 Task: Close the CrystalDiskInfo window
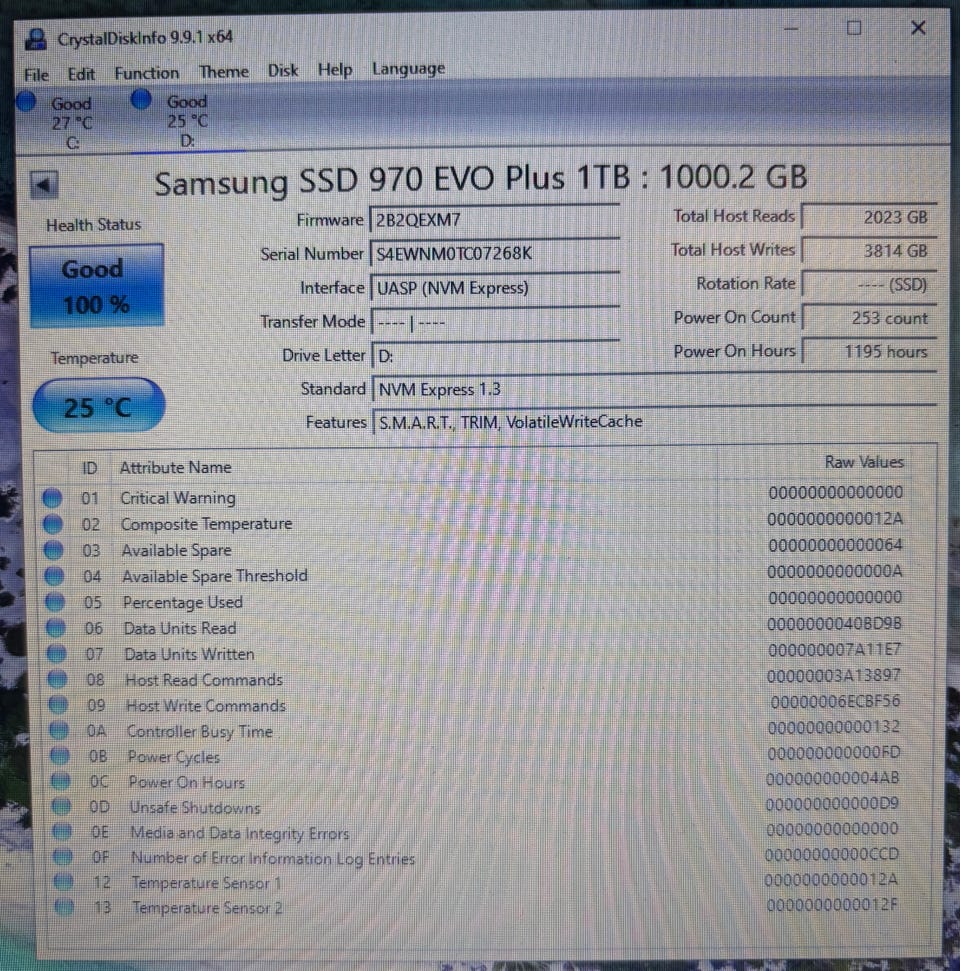(918, 28)
